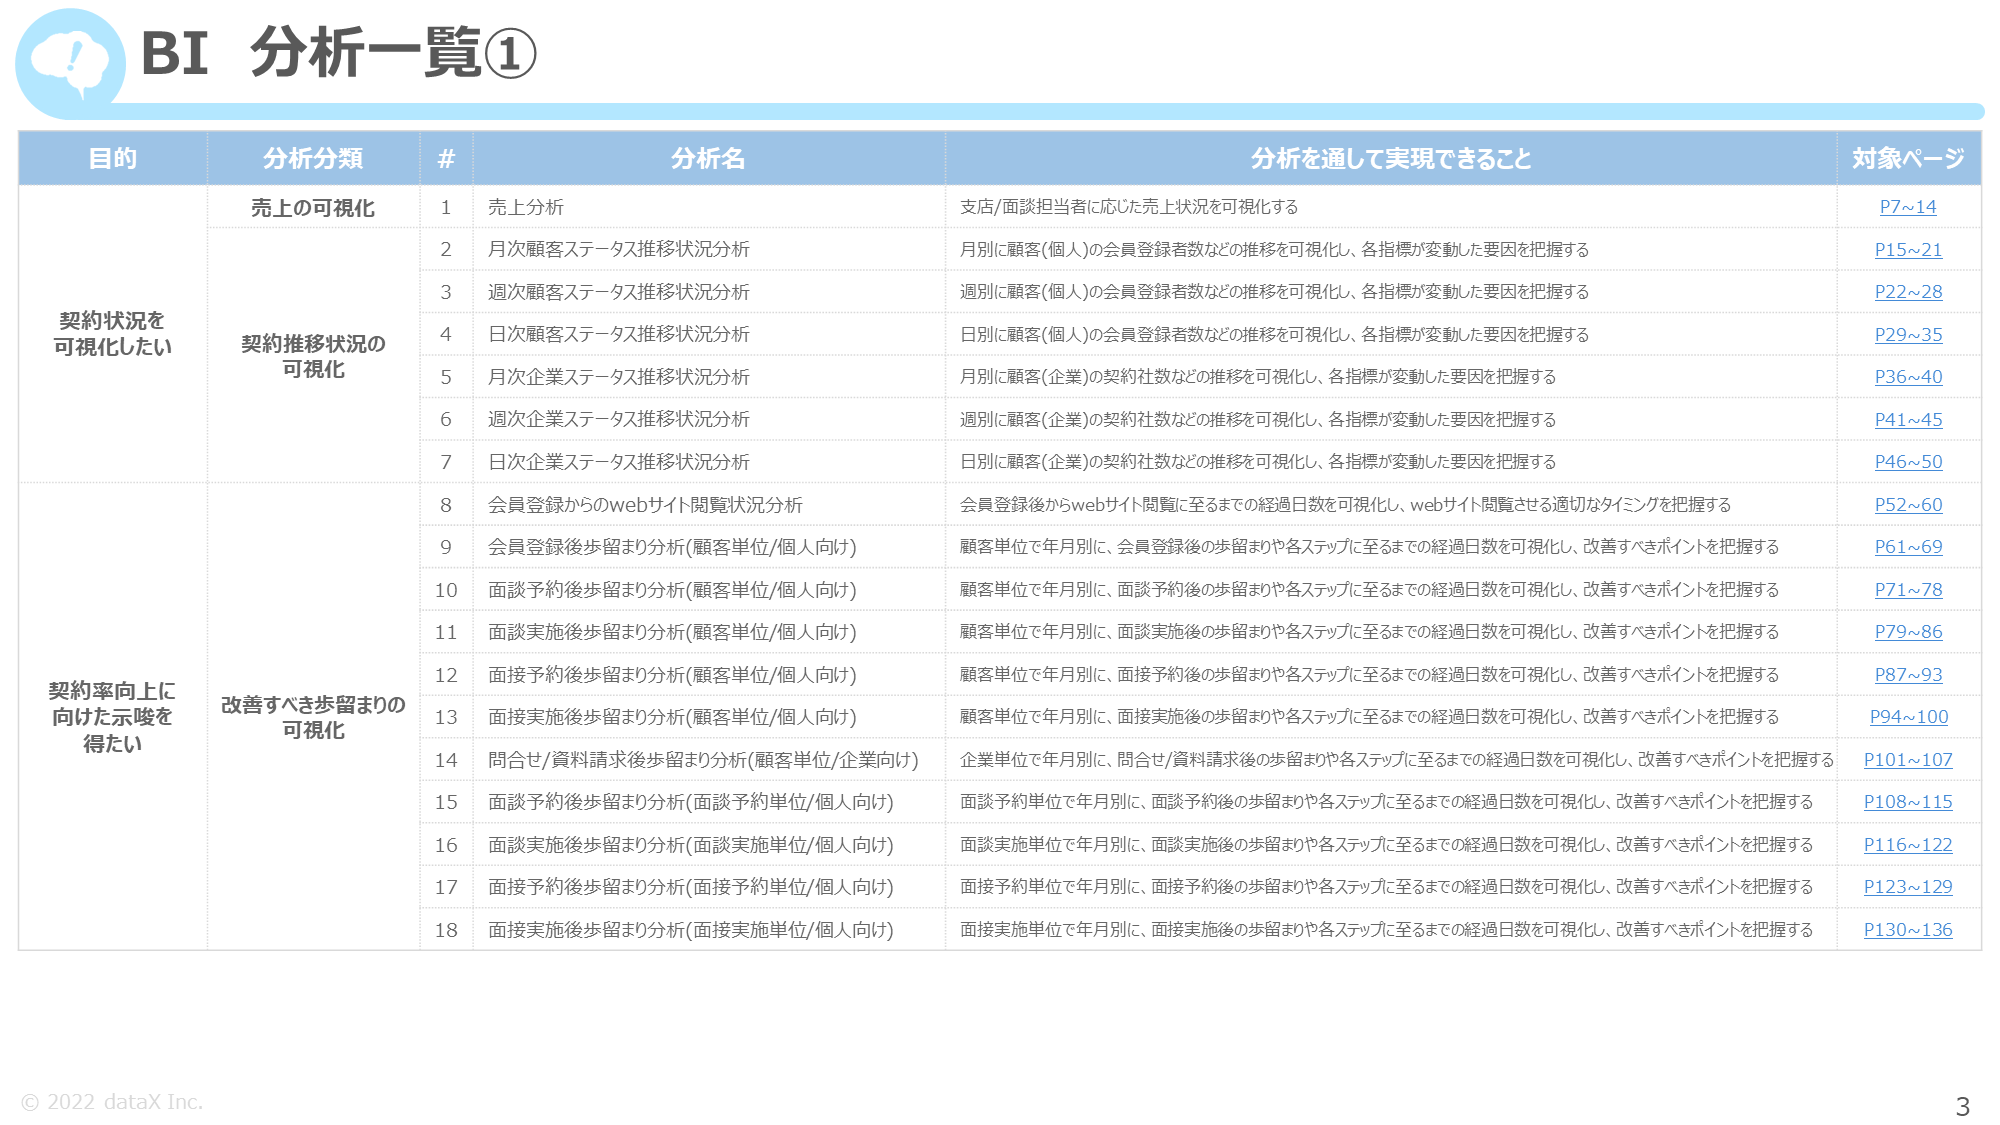Image resolution: width=2000 pixels, height=1125 pixels.
Task: Select 週次企業ステータス推移状況分析 cell
Action: click(x=708, y=420)
